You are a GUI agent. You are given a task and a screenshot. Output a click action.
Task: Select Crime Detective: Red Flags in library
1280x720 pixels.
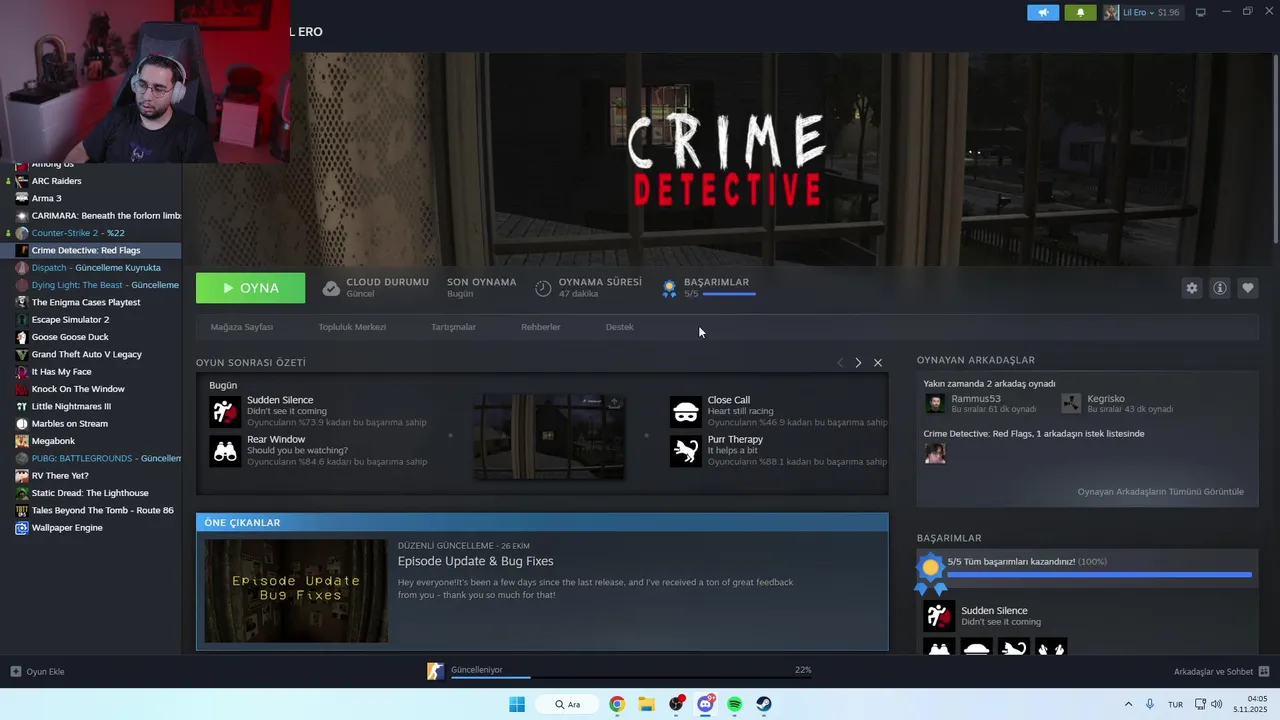91,250
